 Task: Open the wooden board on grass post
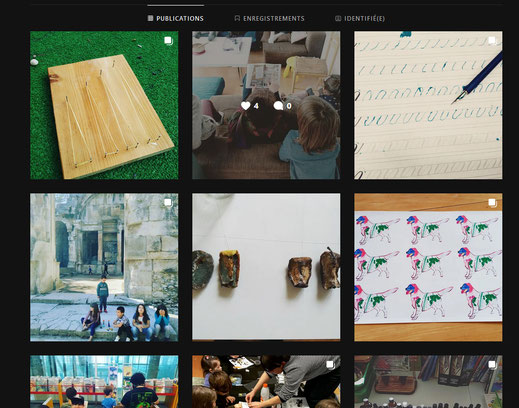click(104, 105)
